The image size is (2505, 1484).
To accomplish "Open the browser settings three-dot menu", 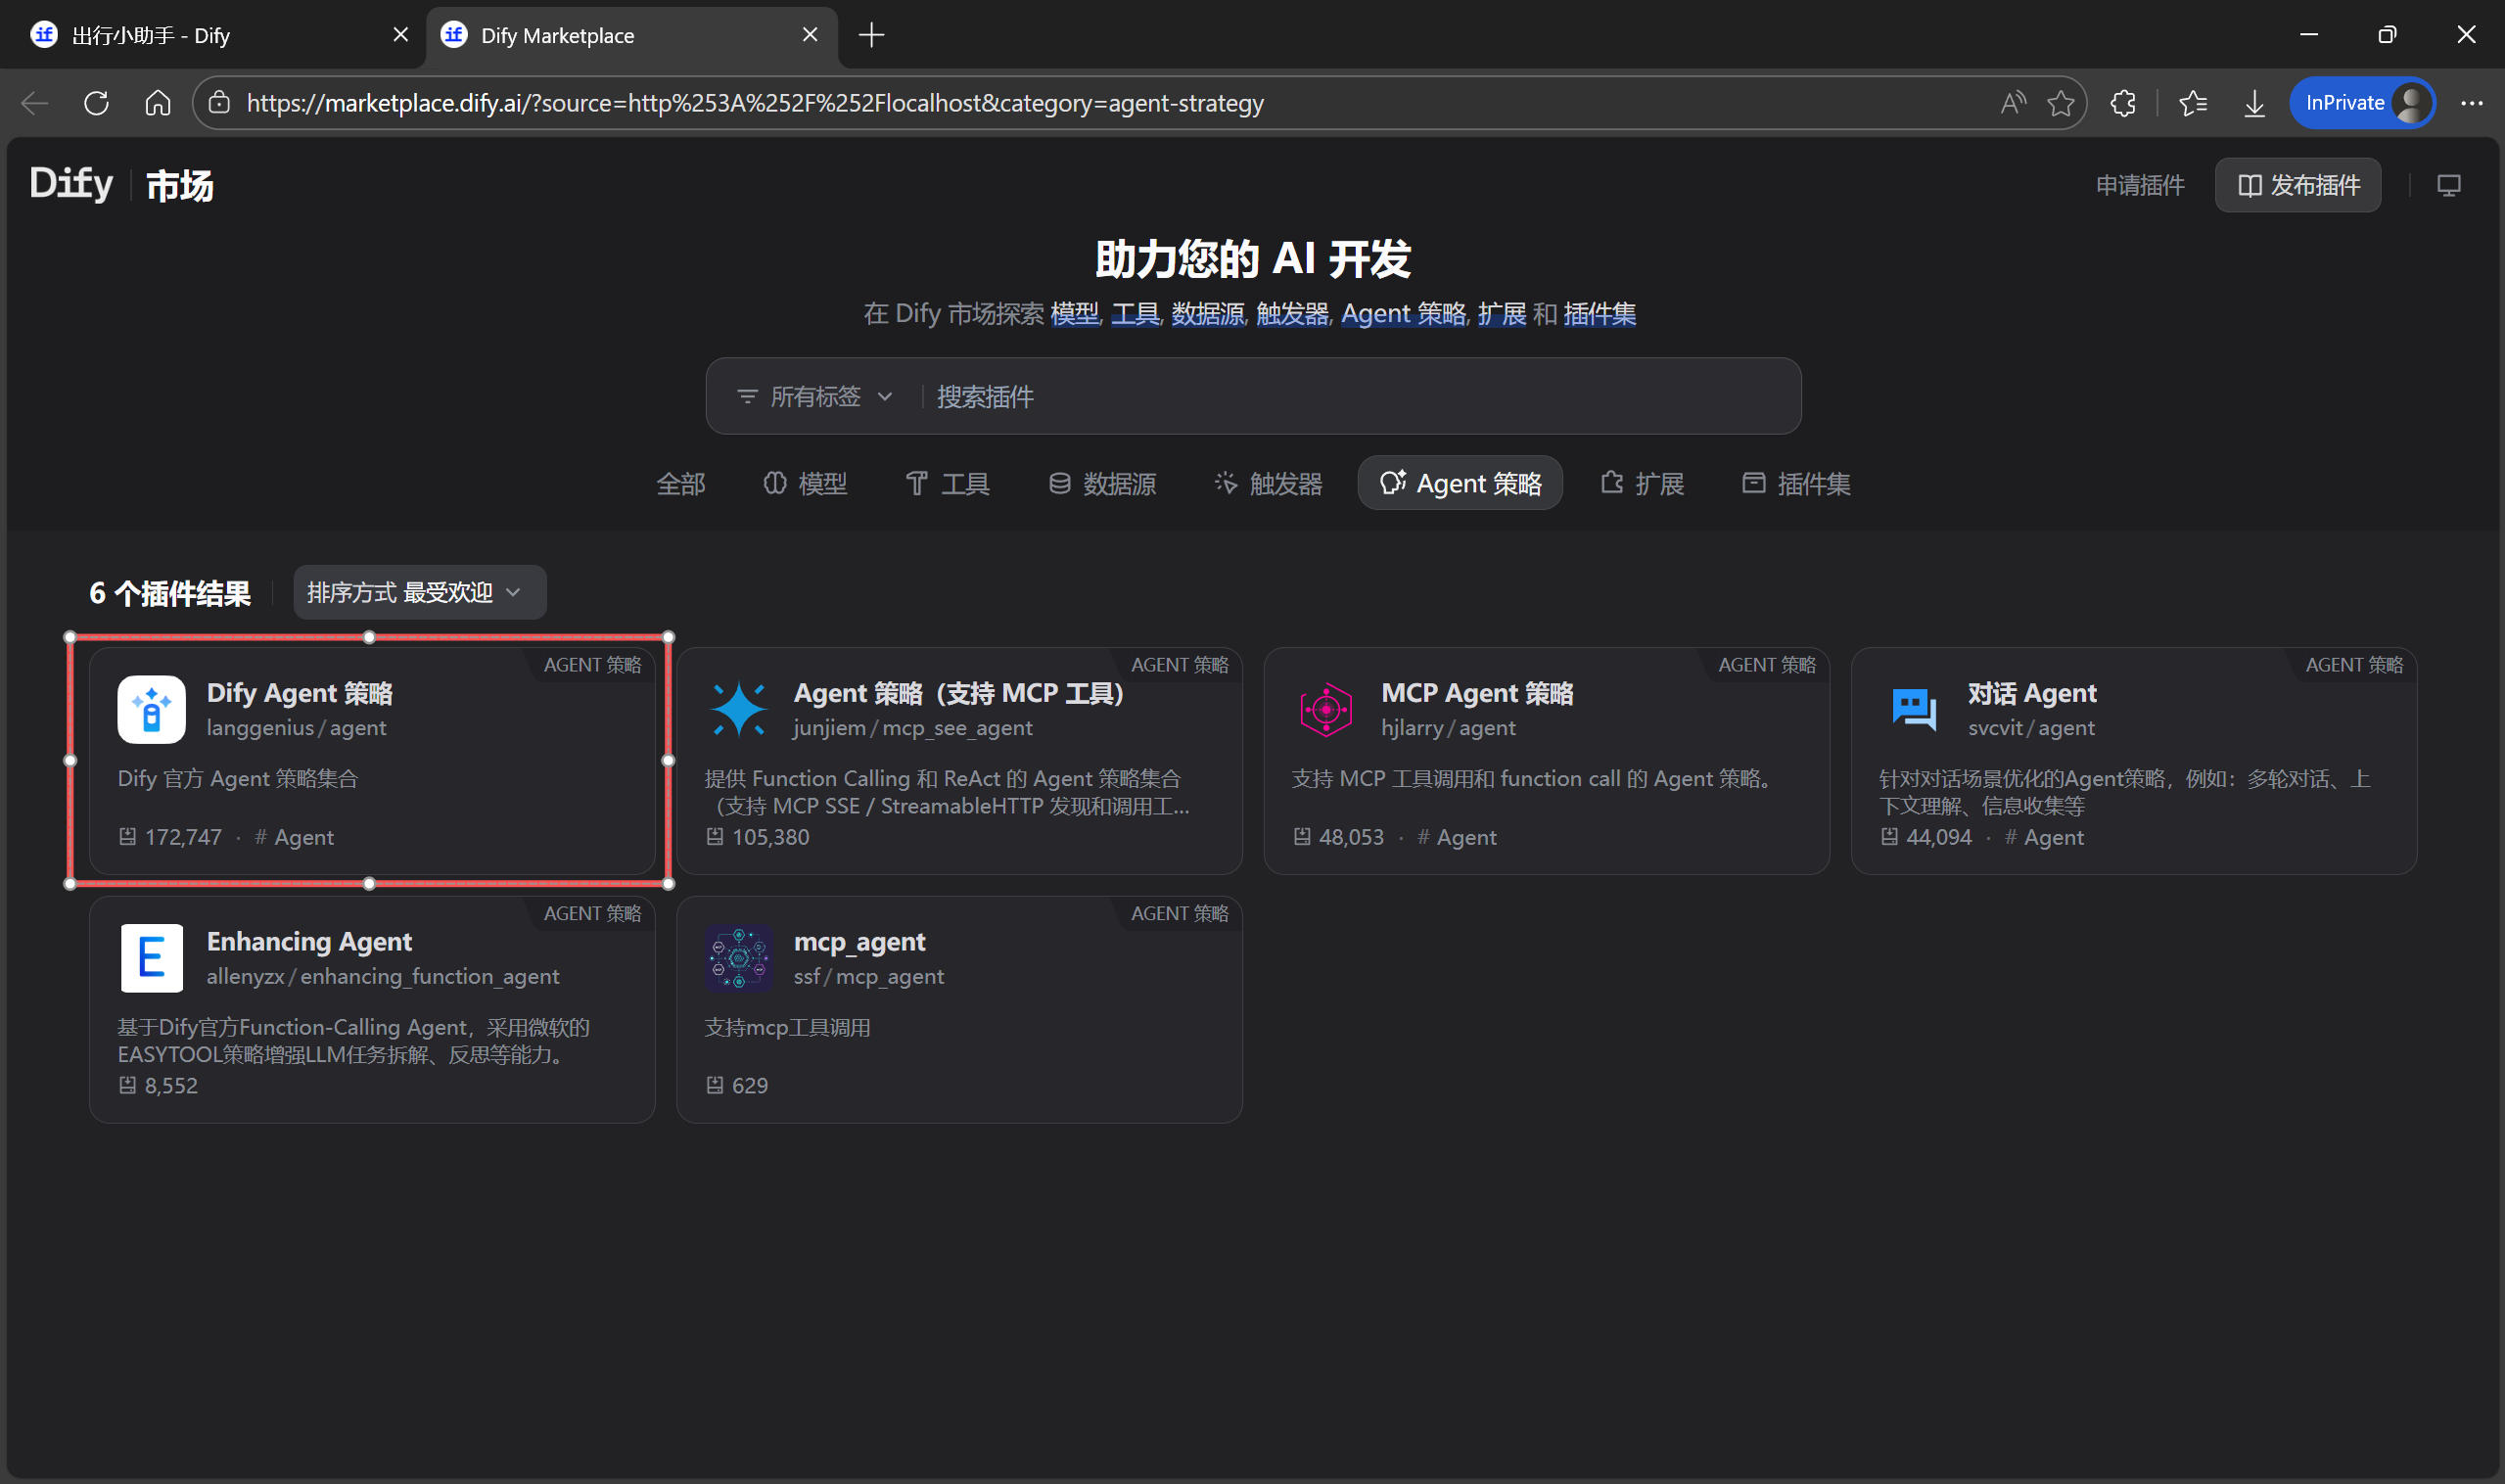I will (x=2471, y=103).
